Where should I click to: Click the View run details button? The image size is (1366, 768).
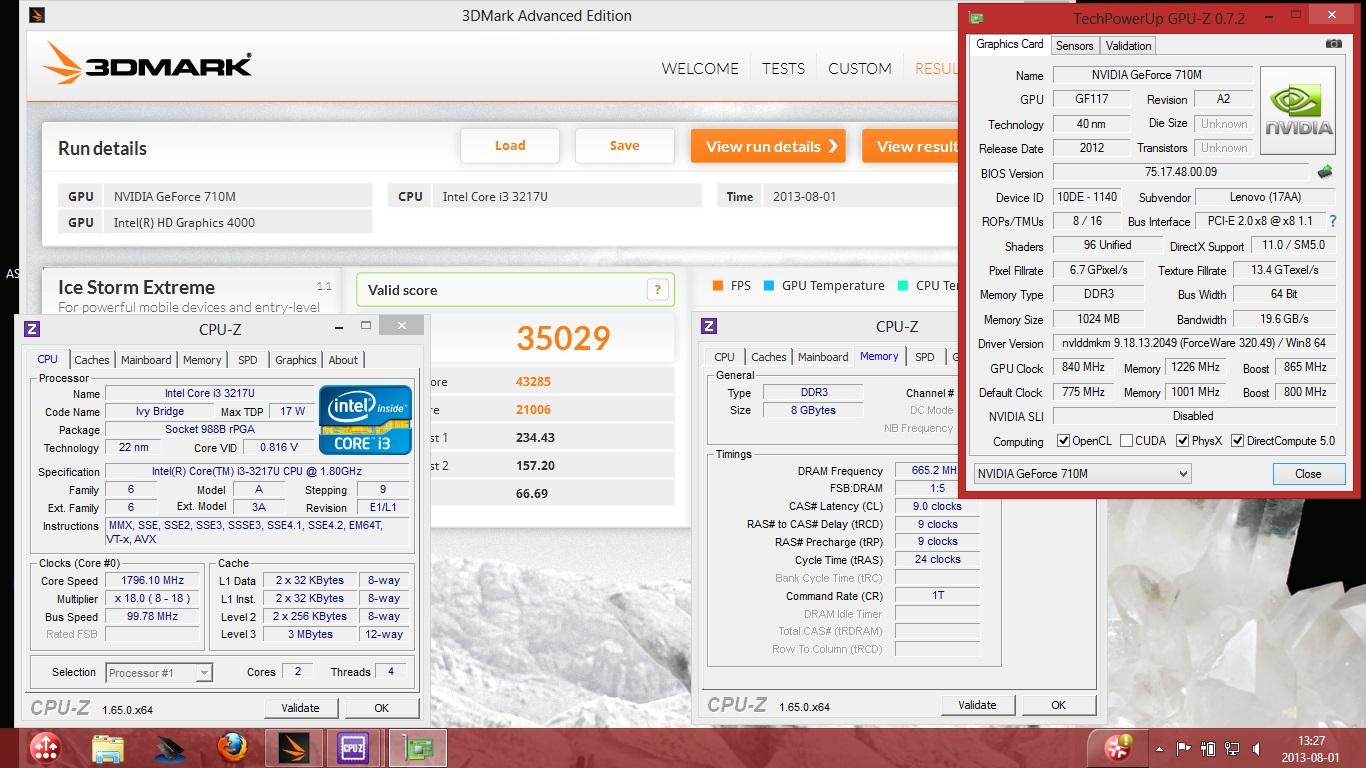[768, 146]
